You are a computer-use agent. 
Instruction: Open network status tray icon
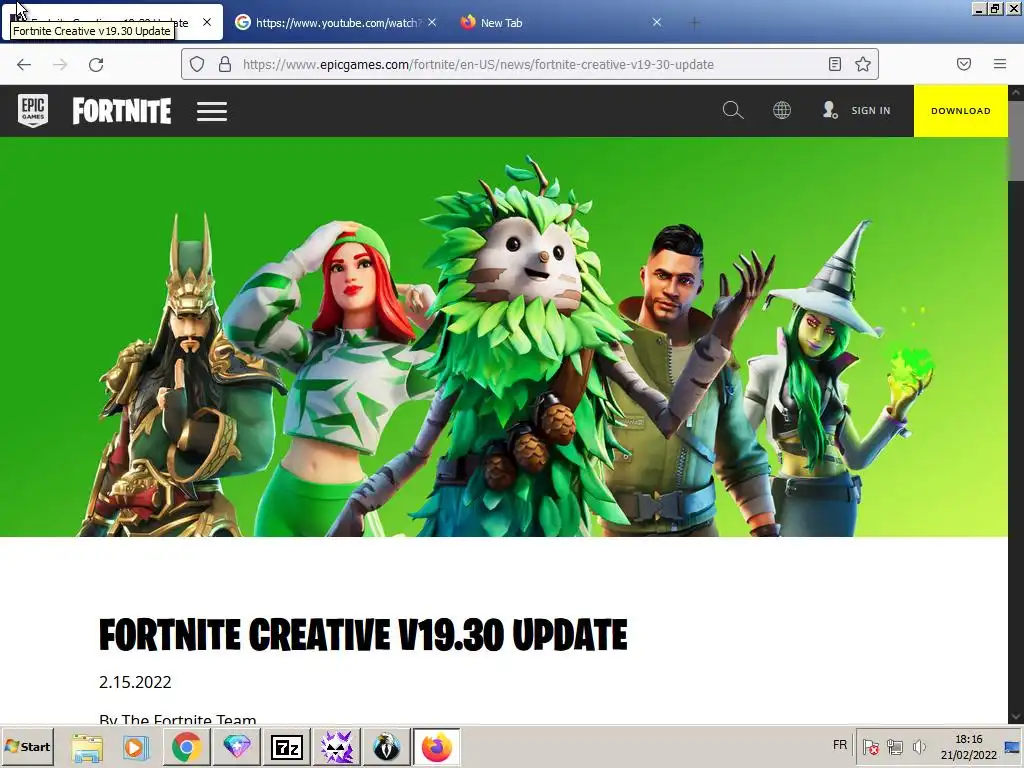click(895, 746)
